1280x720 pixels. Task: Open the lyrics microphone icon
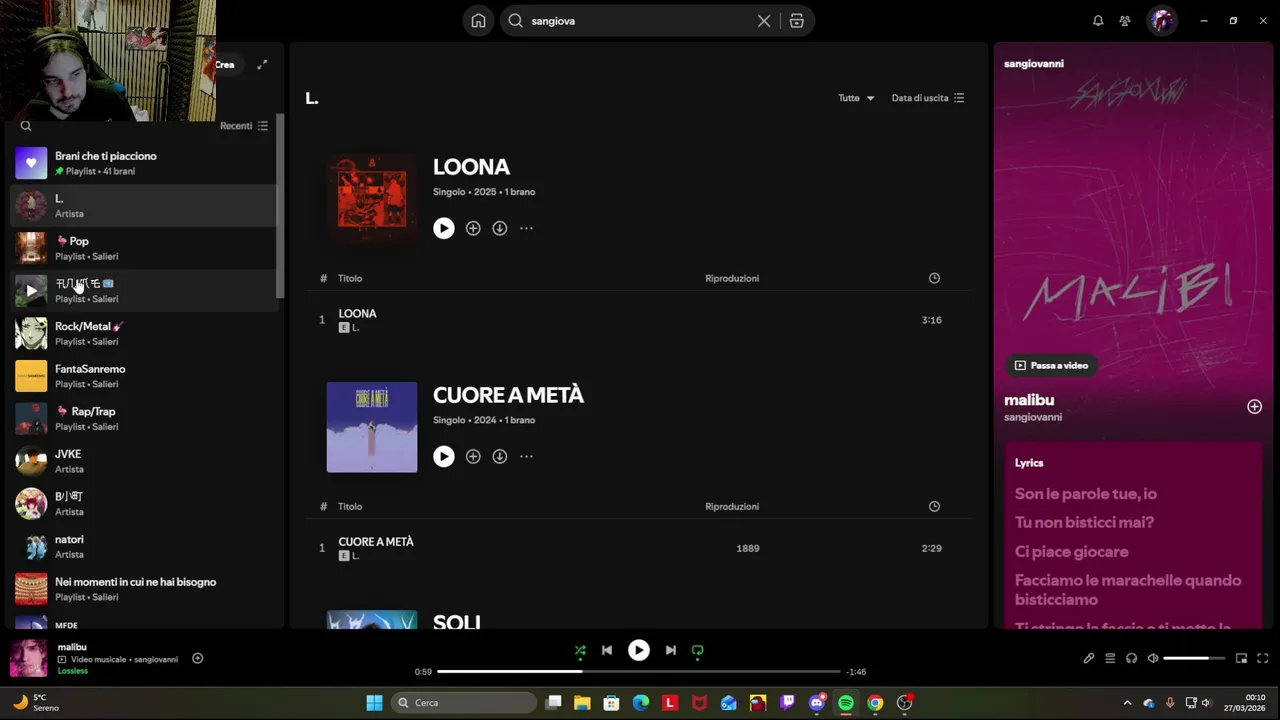pos(1089,658)
